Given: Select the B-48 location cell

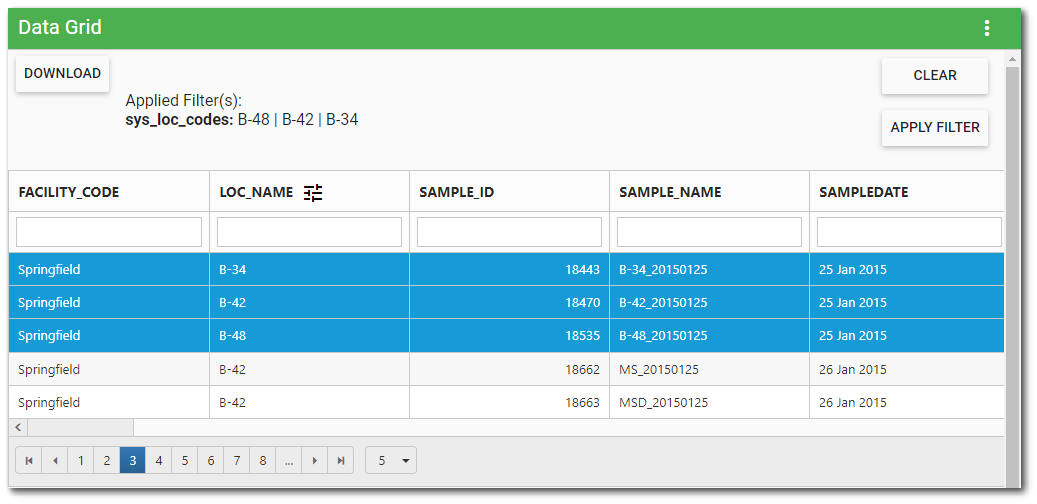Looking at the screenshot, I should point(310,336).
